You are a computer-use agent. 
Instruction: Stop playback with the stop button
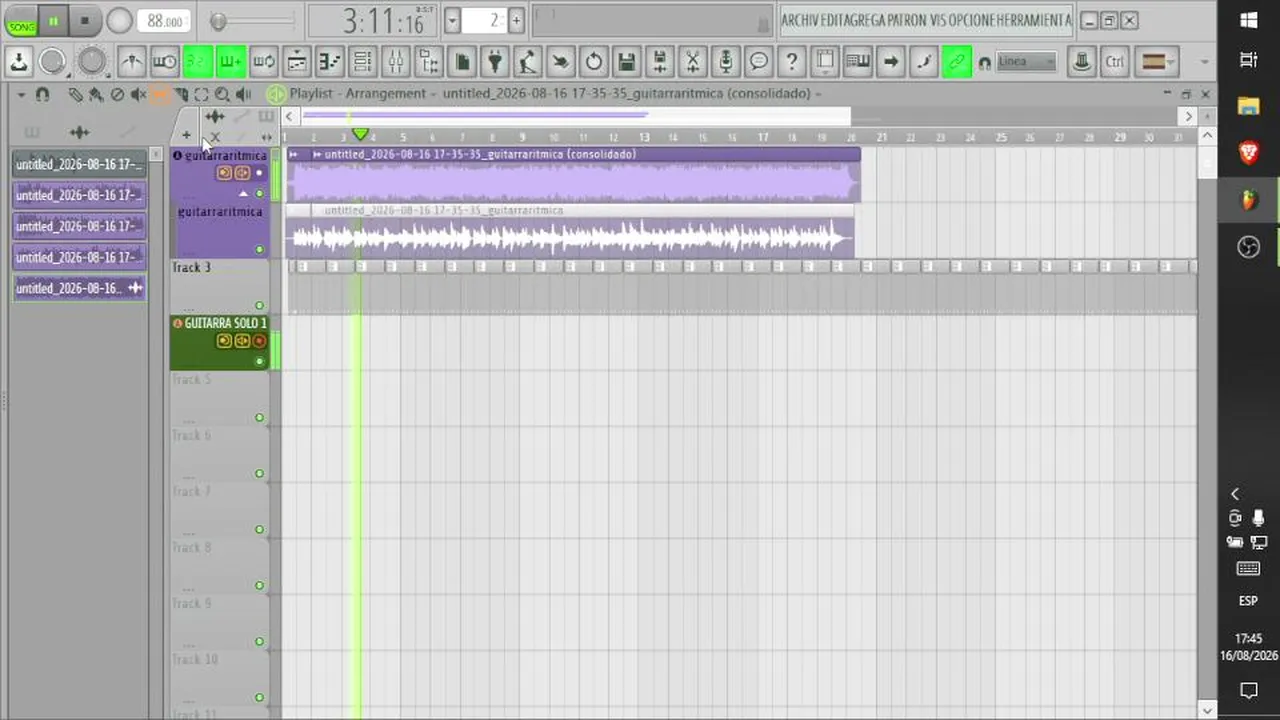tap(85, 21)
